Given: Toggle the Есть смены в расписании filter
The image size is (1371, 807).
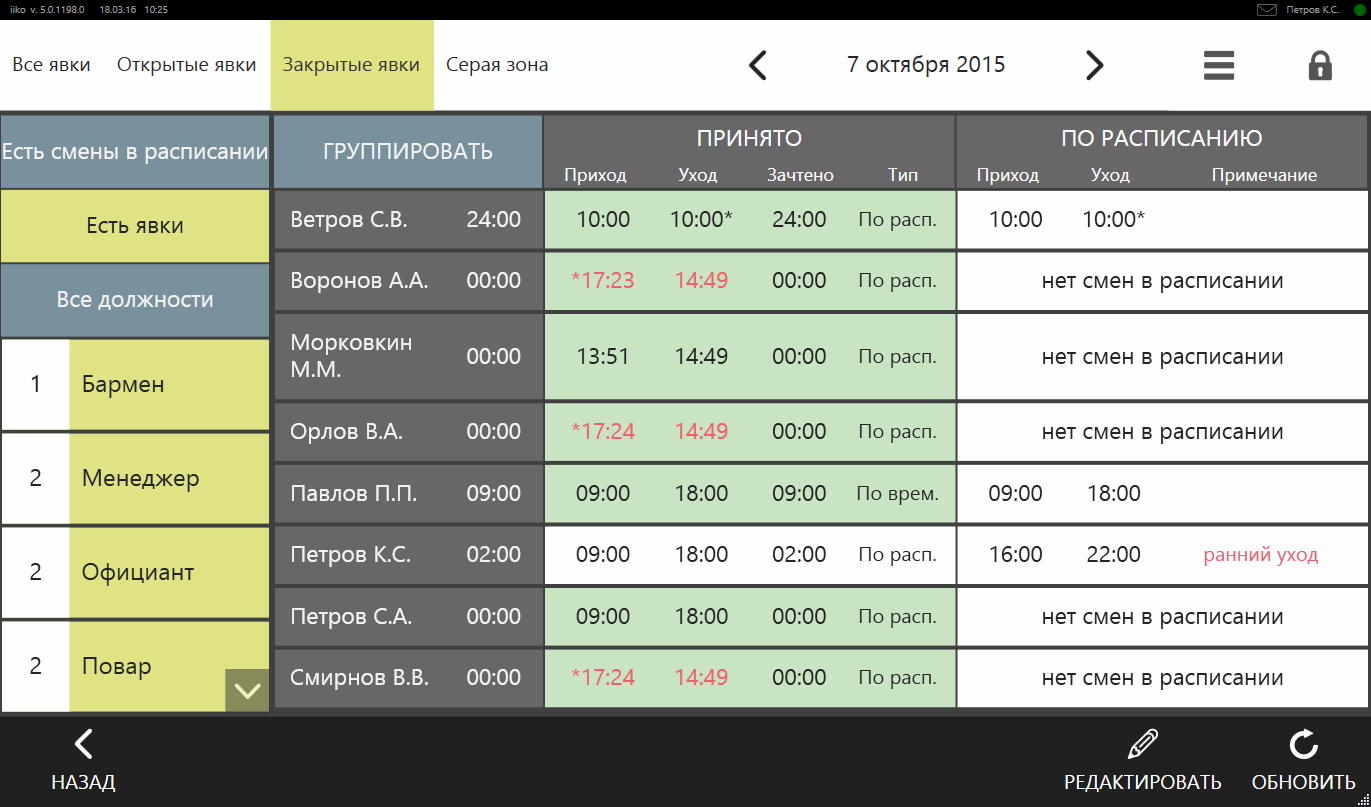Looking at the screenshot, I should coord(135,152).
